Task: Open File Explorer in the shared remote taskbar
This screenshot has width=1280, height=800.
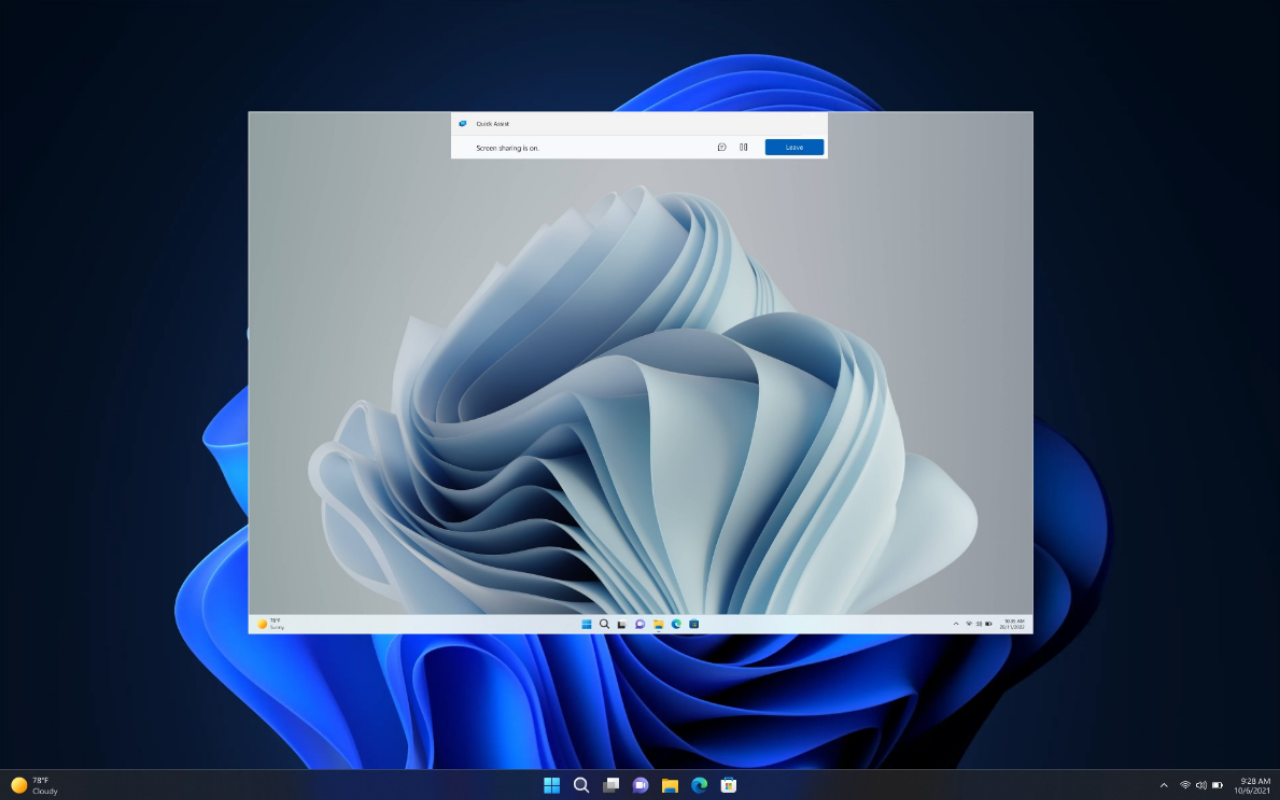Action: click(x=658, y=624)
